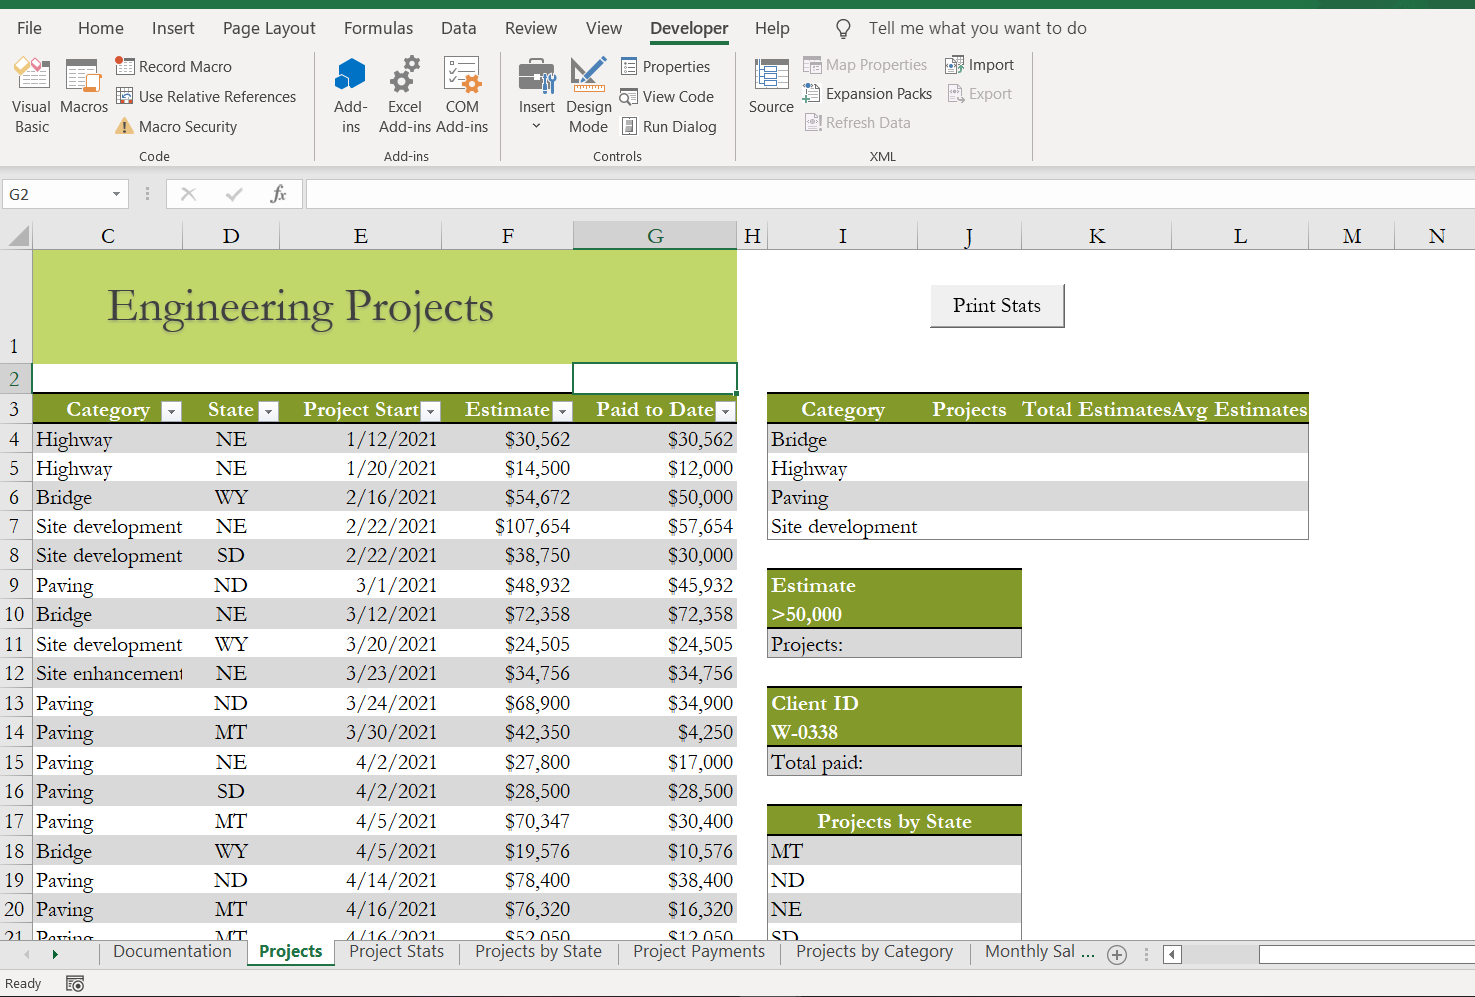
Task: Open the Visual Basic editor
Action: click(x=32, y=95)
